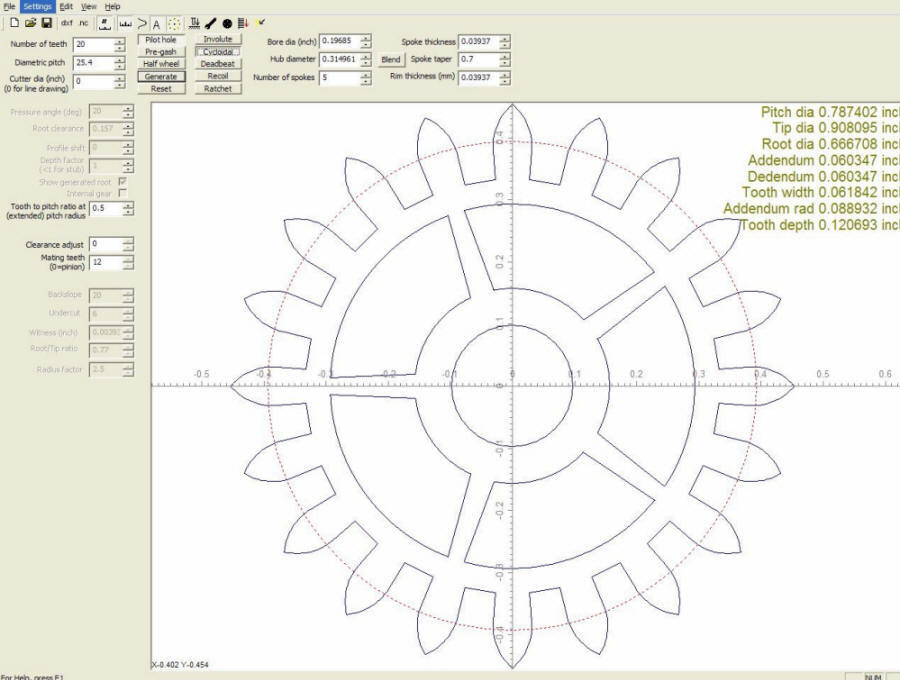Viewport: 900px width, 680px height.
Task: Save the current gear design
Action: (45, 23)
